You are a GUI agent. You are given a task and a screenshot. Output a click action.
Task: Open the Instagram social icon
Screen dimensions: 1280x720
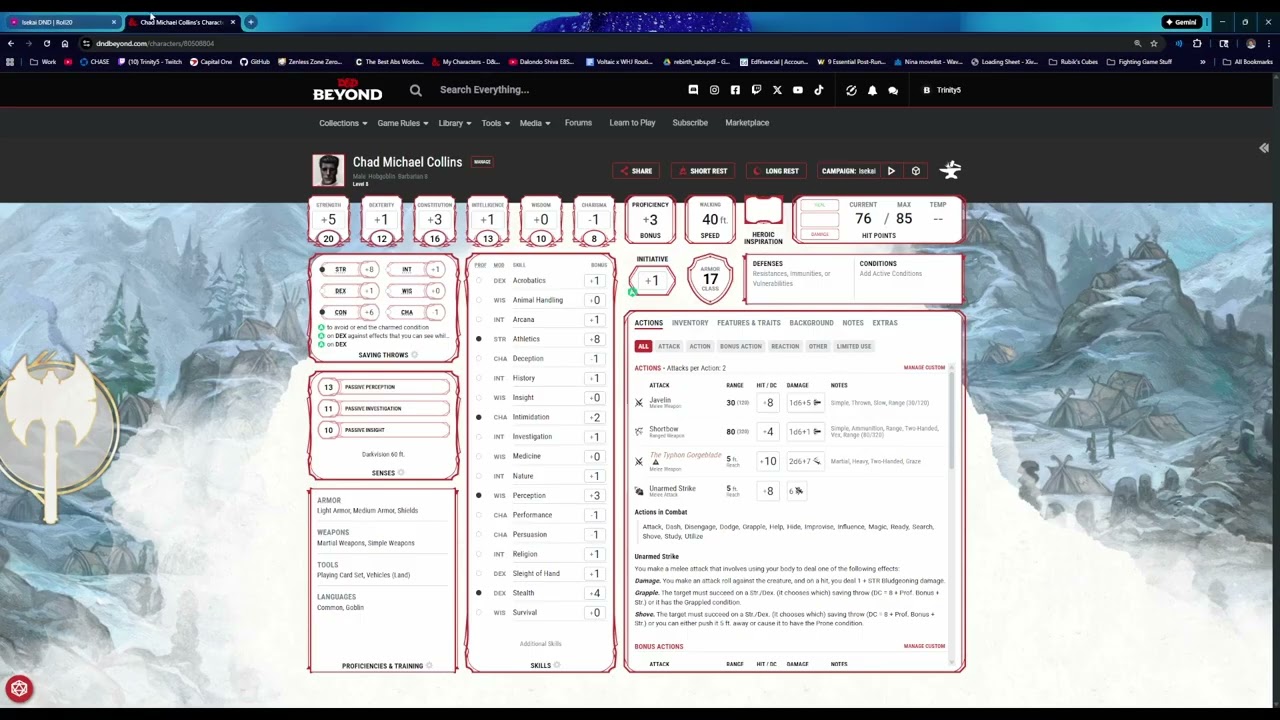click(714, 90)
